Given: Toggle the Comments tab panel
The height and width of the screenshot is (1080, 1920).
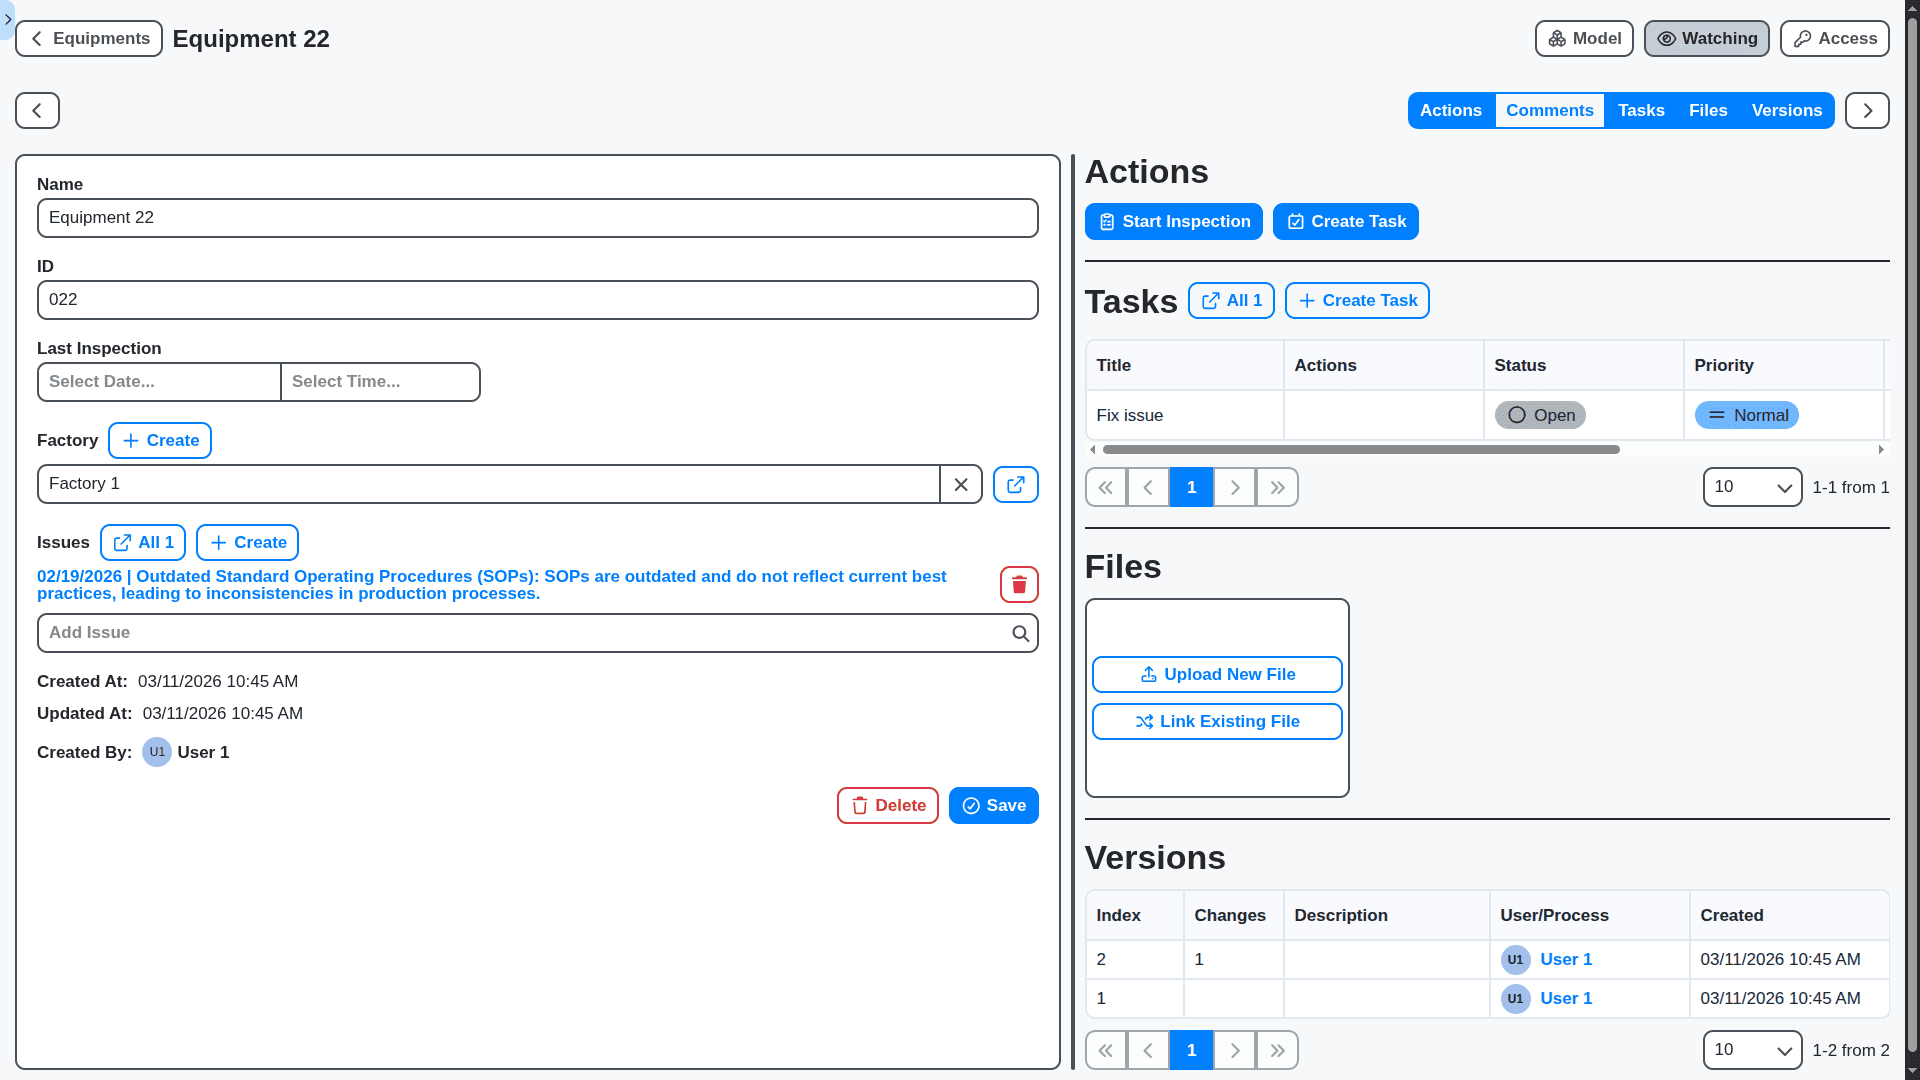Looking at the screenshot, I should click(x=1549, y=111).
